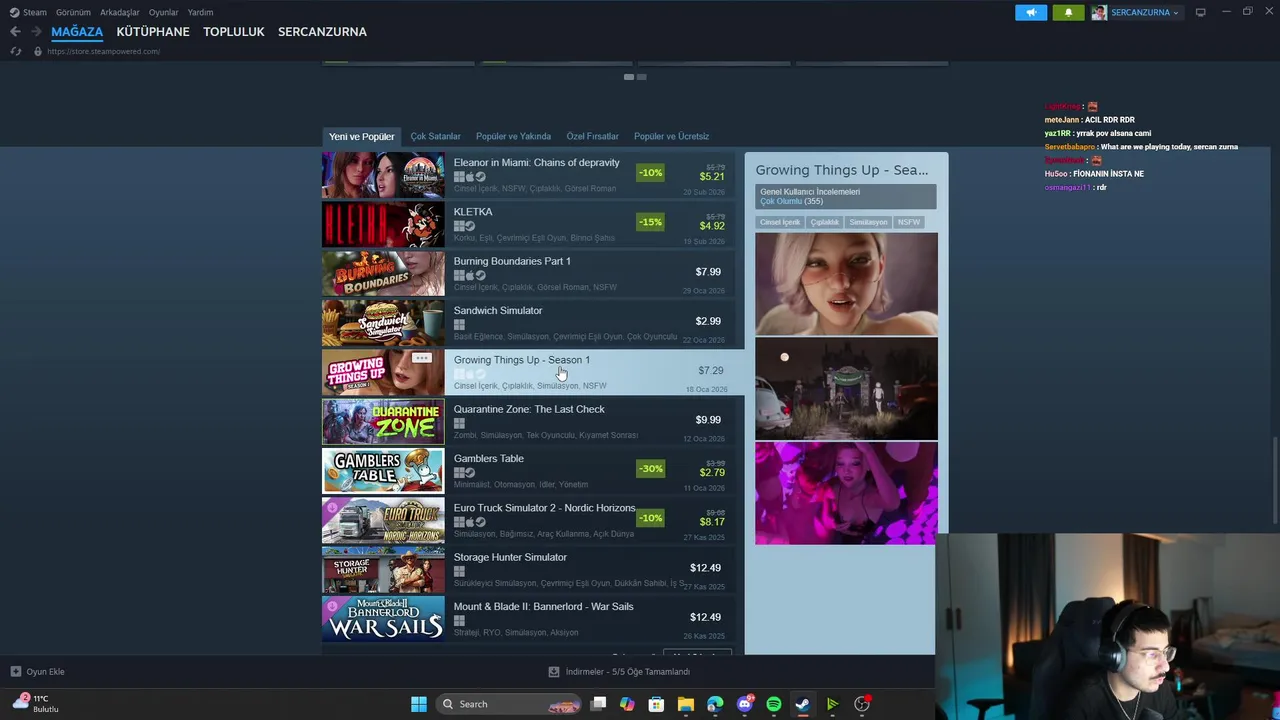Screen dimensions: 1280x720
Task: Open Microsoft Store from the taskbar
Action: (656, 704)
